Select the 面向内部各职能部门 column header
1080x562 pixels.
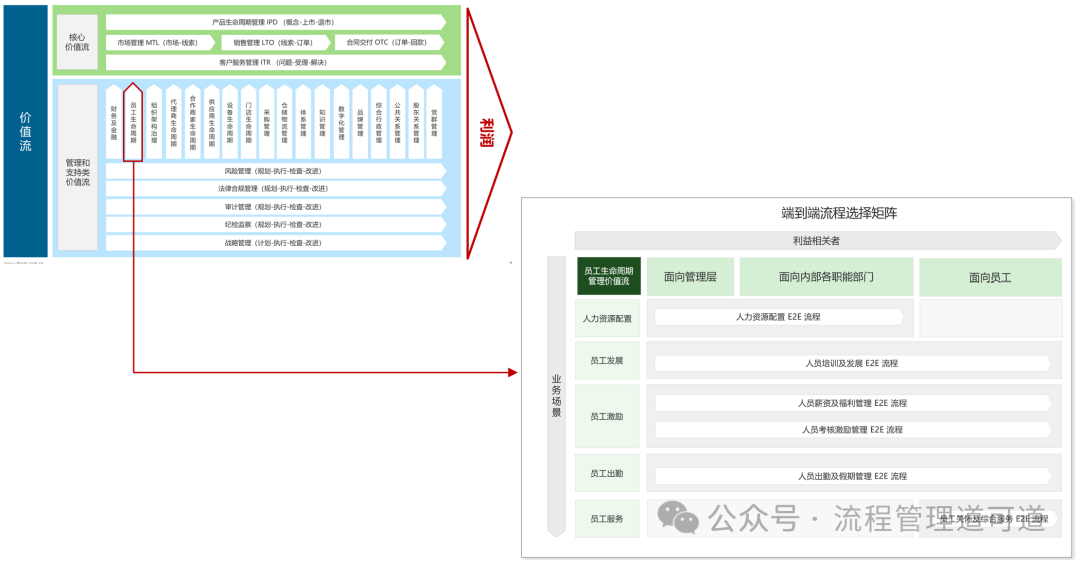826,277
